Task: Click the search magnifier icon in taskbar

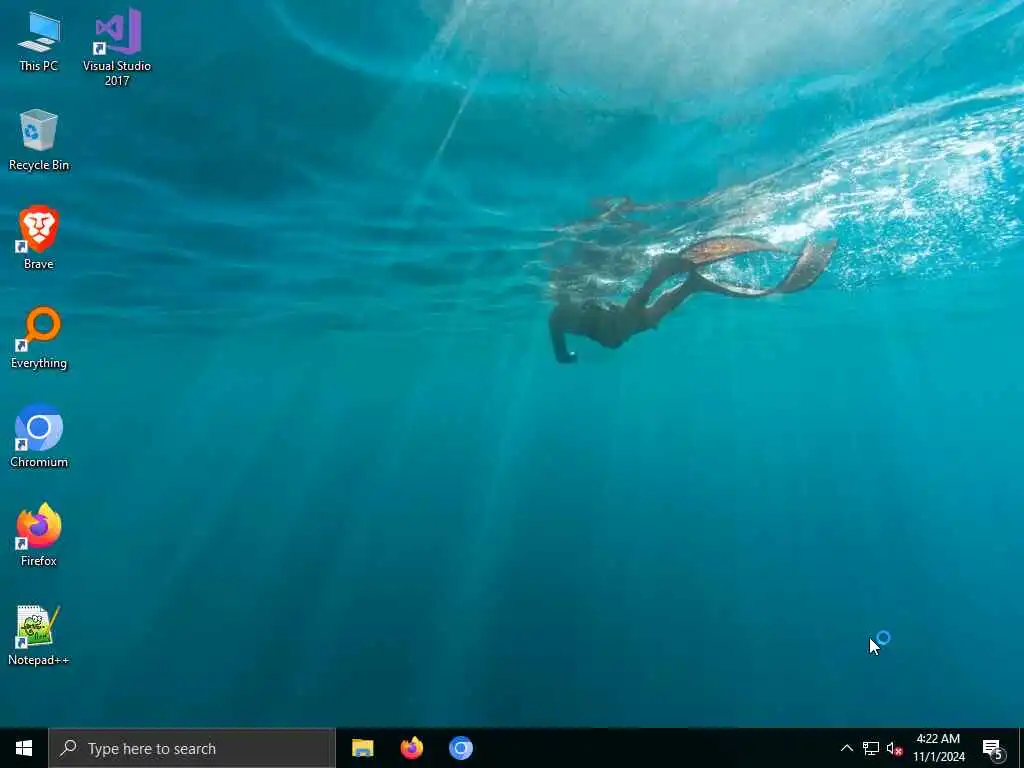Action: point(69,748)
